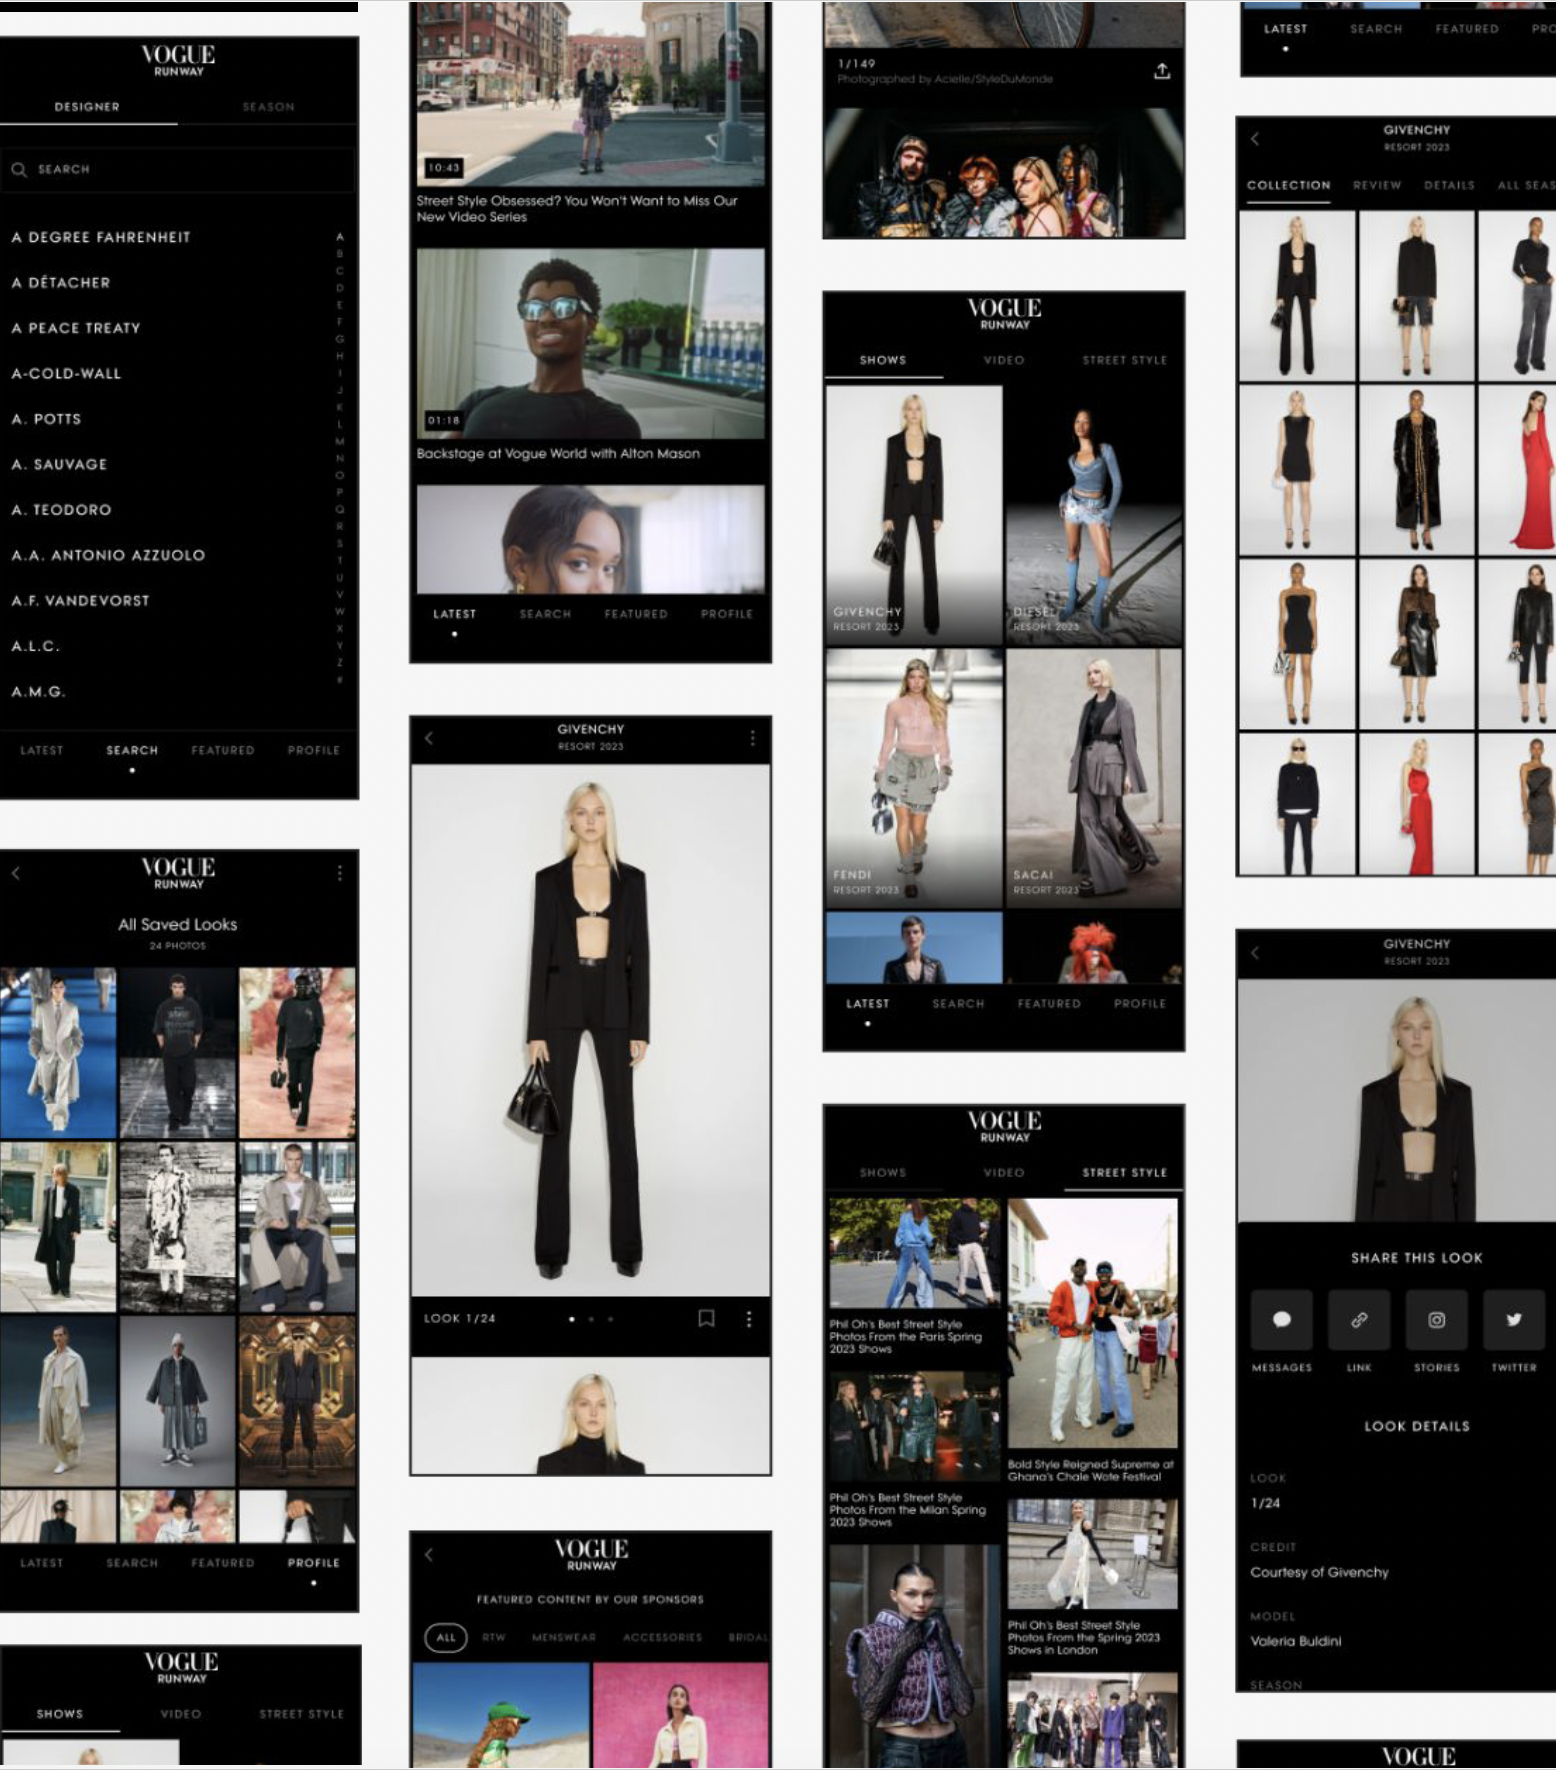Click the search magnifier icon in designer list
1556x1770 pixels.
point(19,170)
